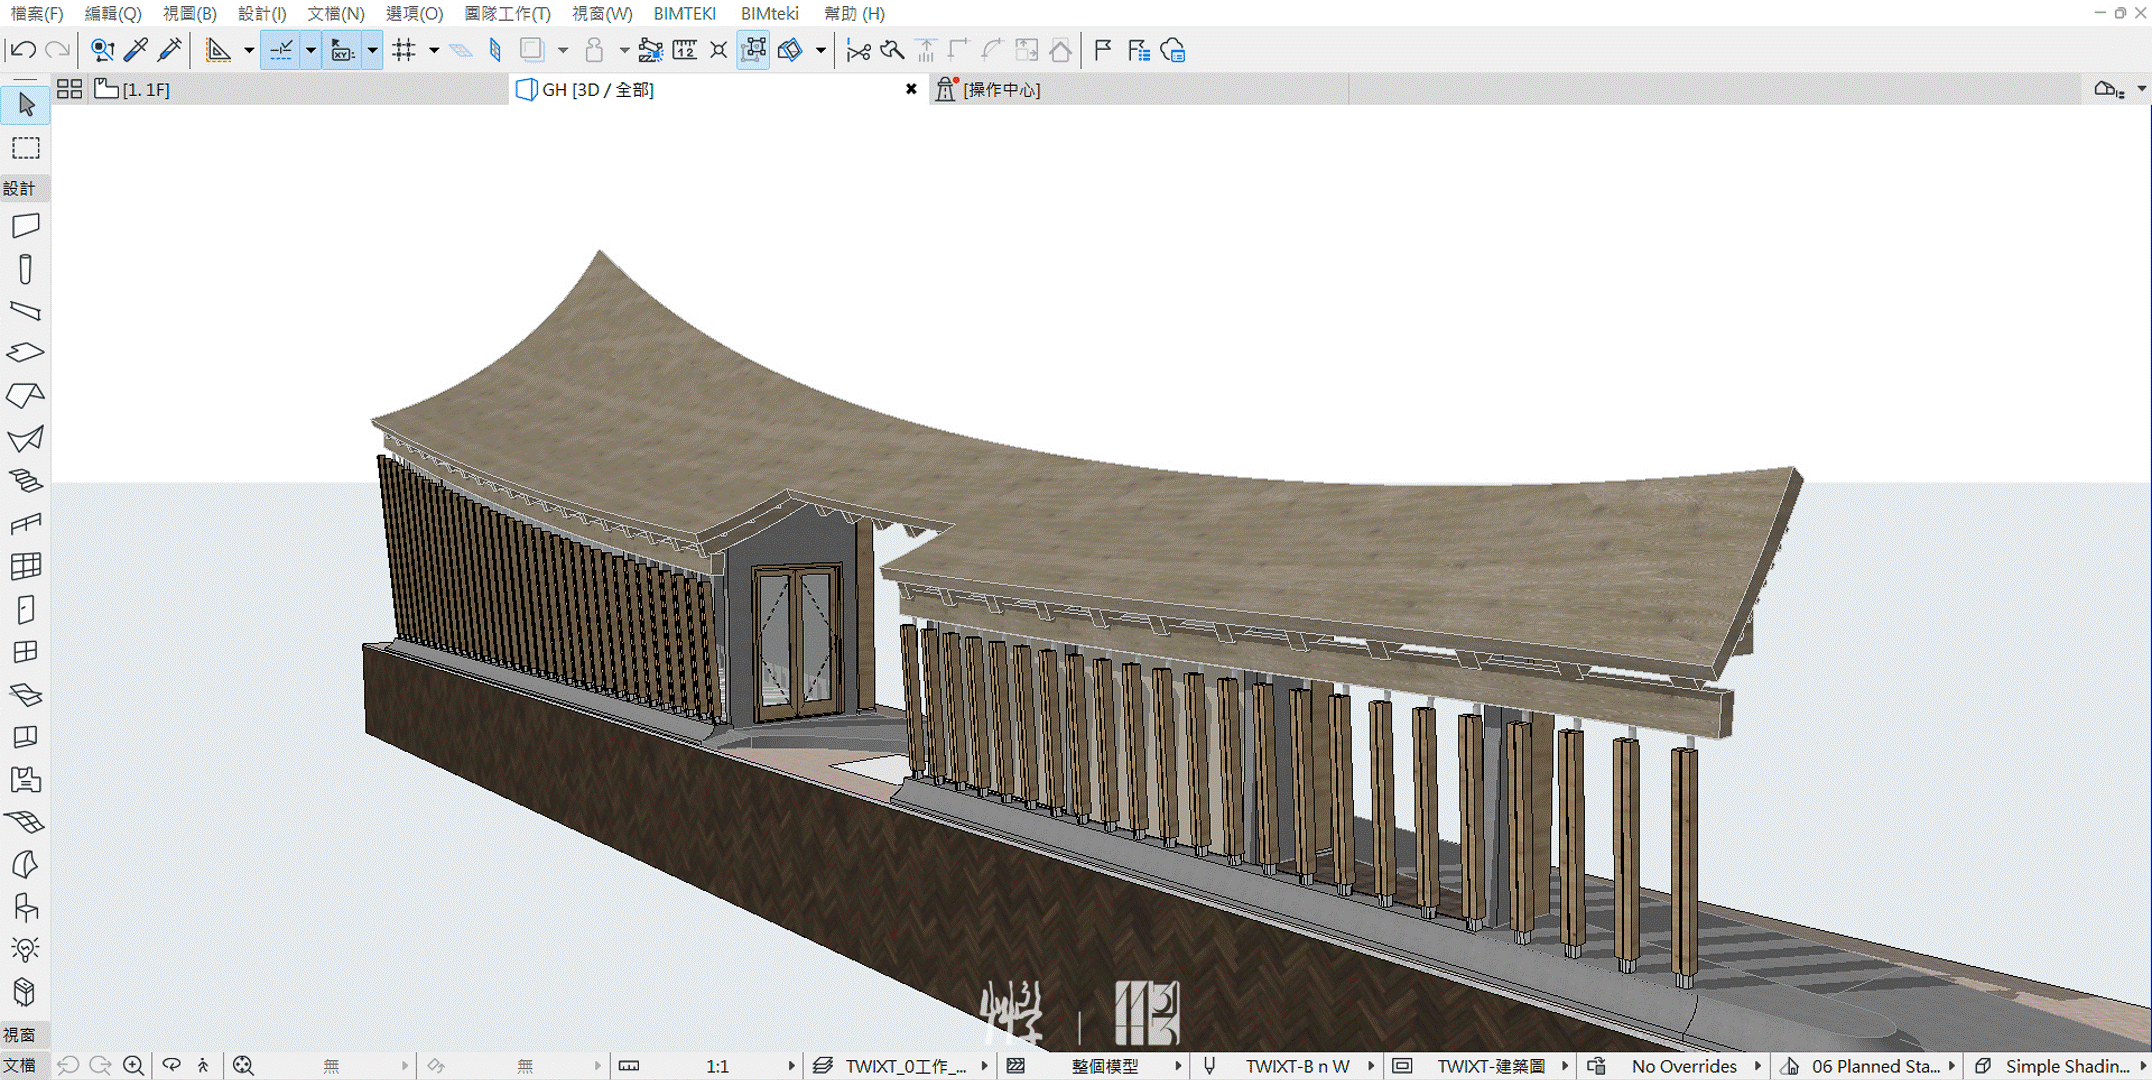Select the Curtain Wall tool icon
Screen dimensions: 2152x1080
coord(26,566)
